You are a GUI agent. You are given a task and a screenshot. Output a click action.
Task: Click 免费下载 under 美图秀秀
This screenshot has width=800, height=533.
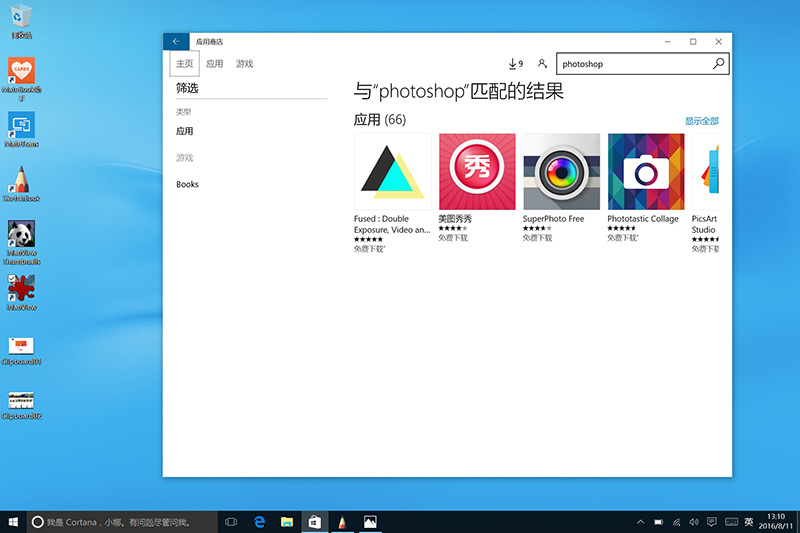453,238
